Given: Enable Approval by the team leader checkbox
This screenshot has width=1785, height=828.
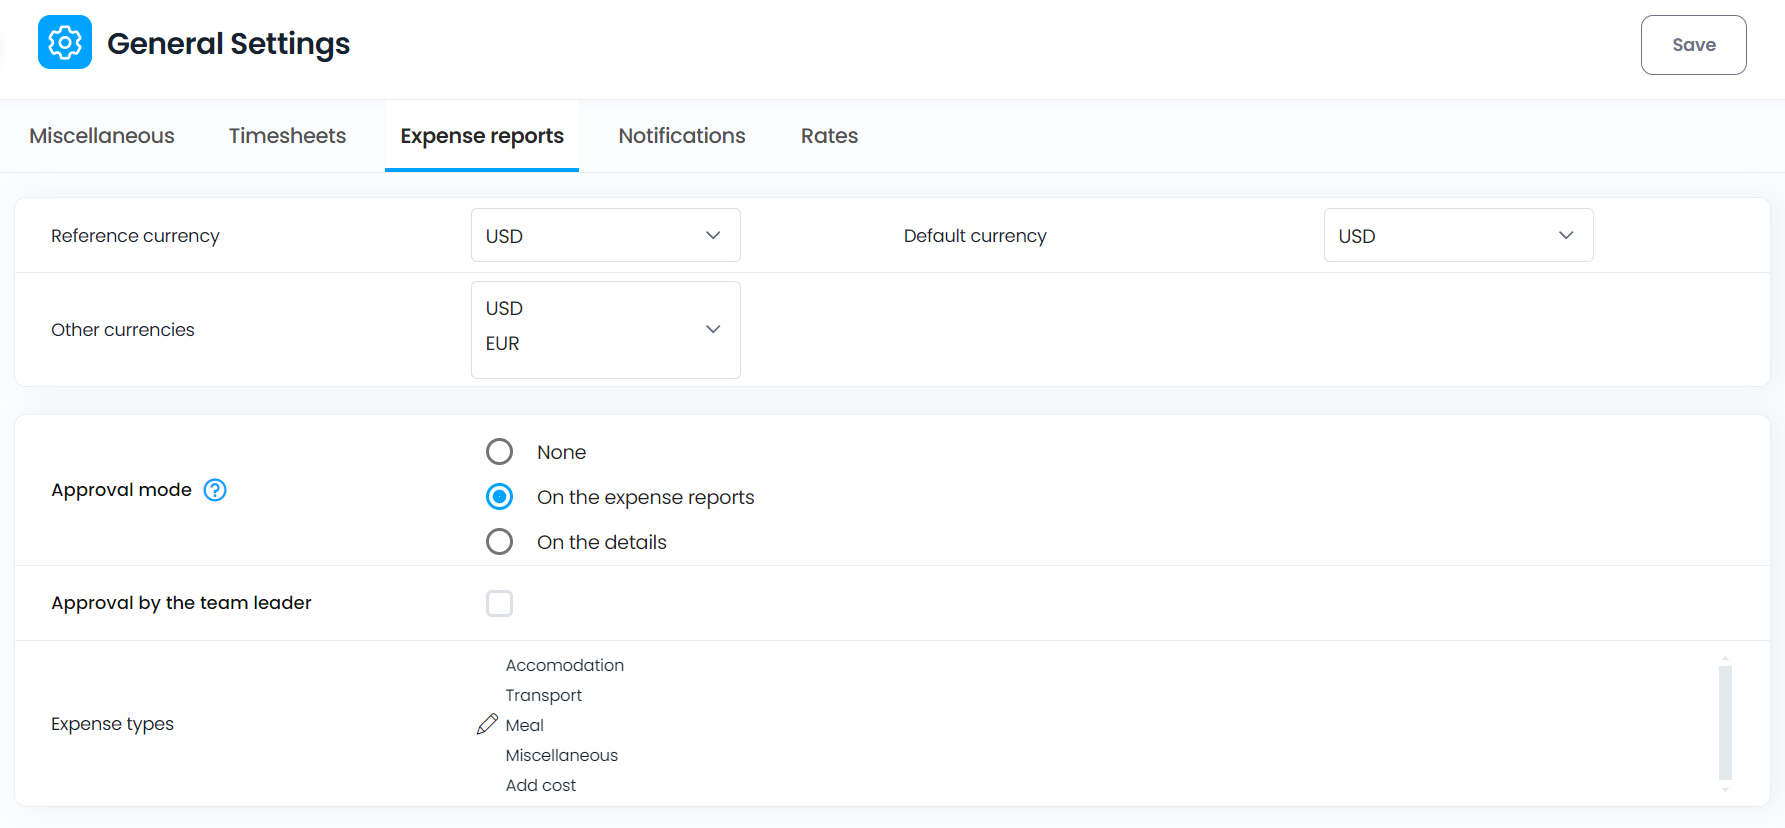Looking at the screenshot, I should pos(499,603).
